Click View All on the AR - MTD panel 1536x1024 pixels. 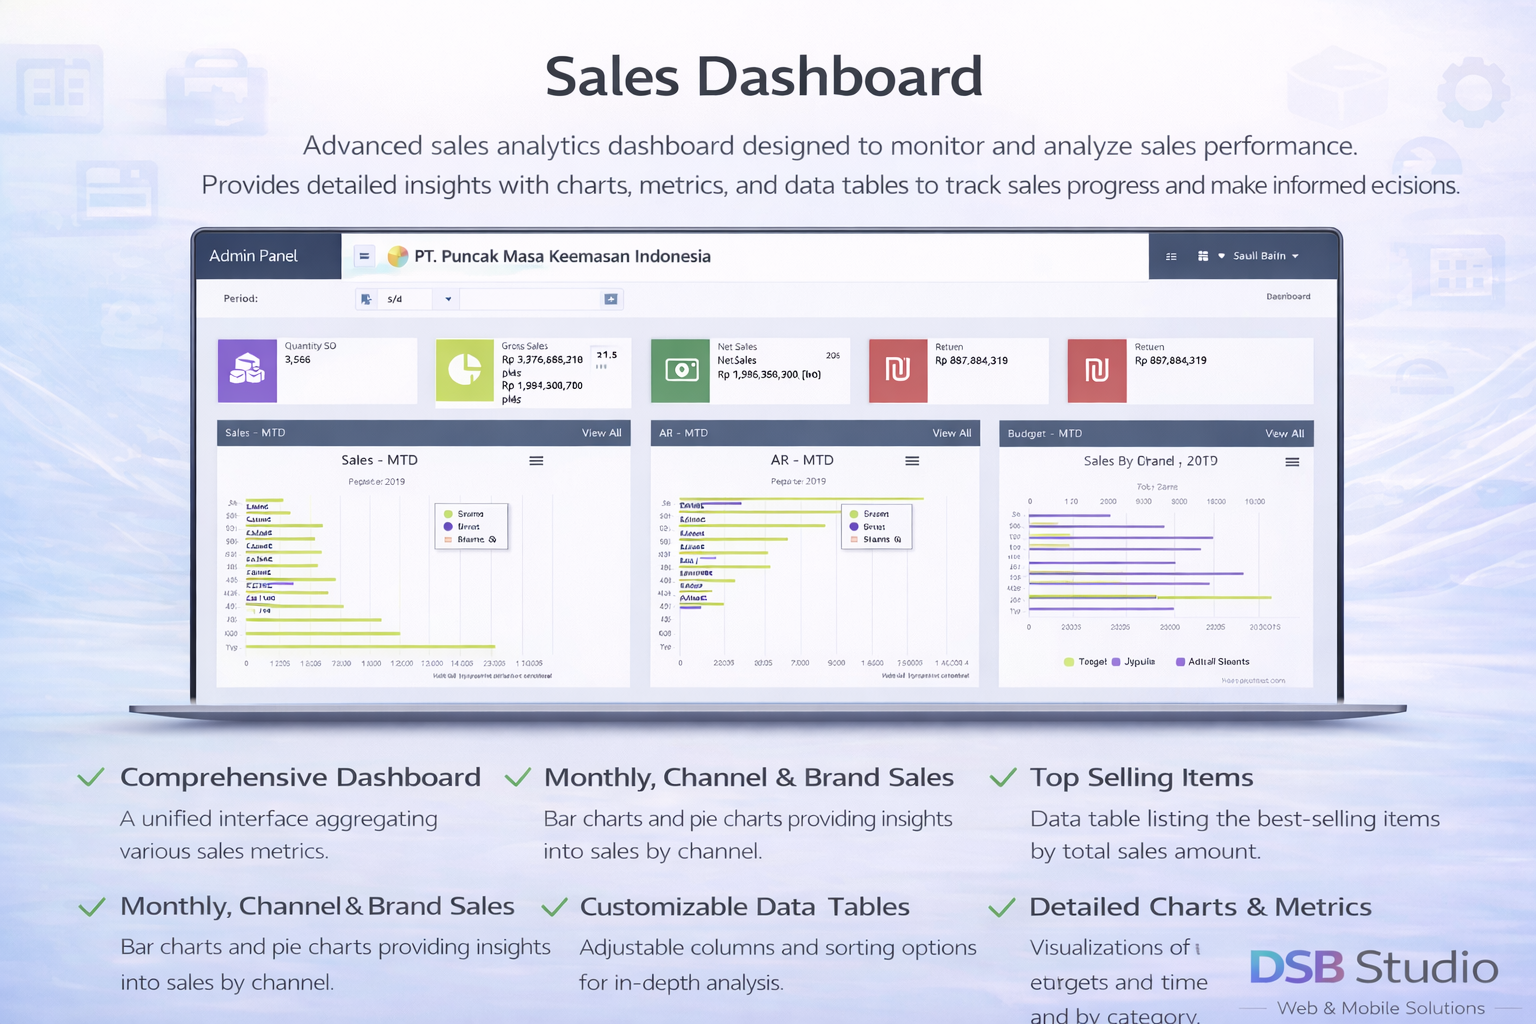pyautogui.click(x=951, y=433)
